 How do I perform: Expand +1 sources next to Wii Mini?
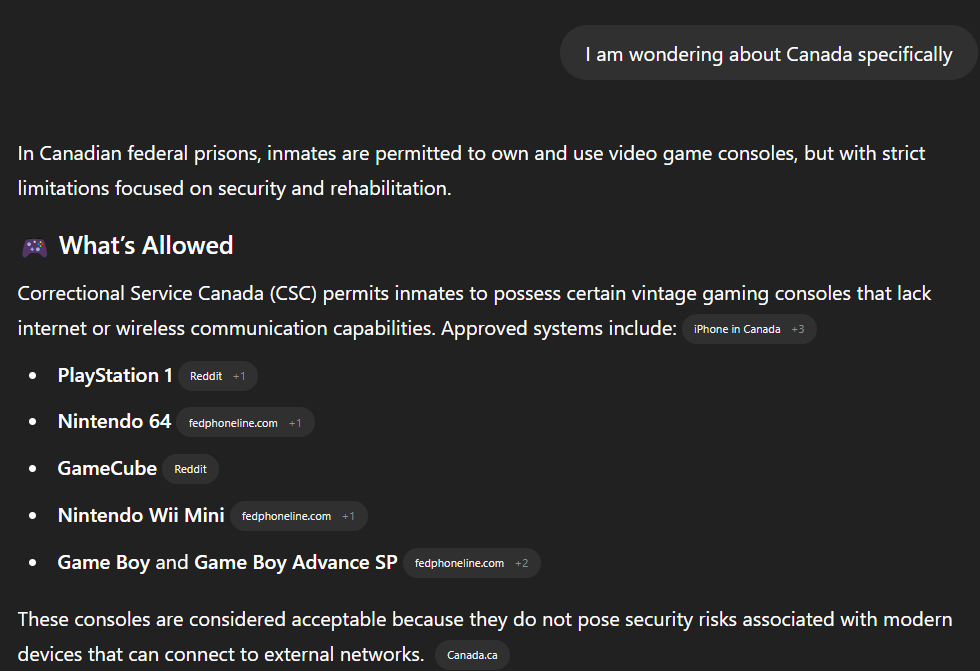348,516
